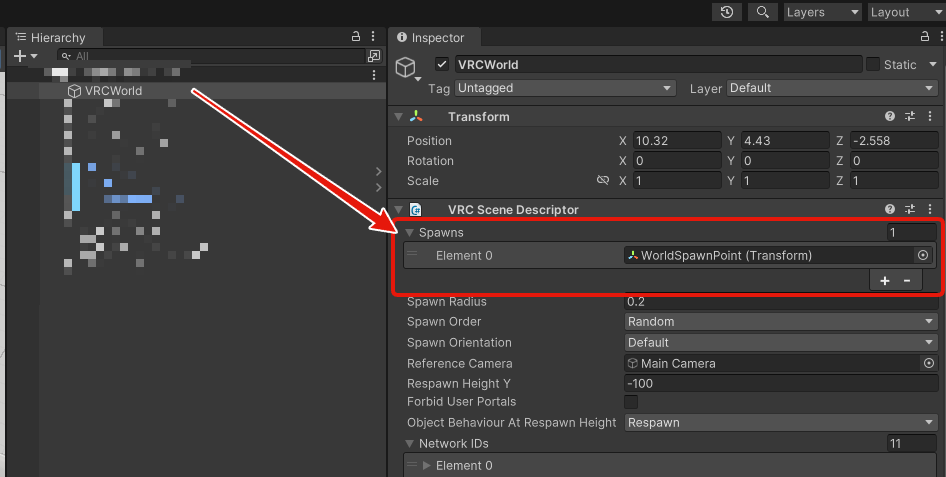Viewport: 946px width, 477px height.
Task: Open the global search magnifier
Action: pyautogui.click(x=763, y=12)
